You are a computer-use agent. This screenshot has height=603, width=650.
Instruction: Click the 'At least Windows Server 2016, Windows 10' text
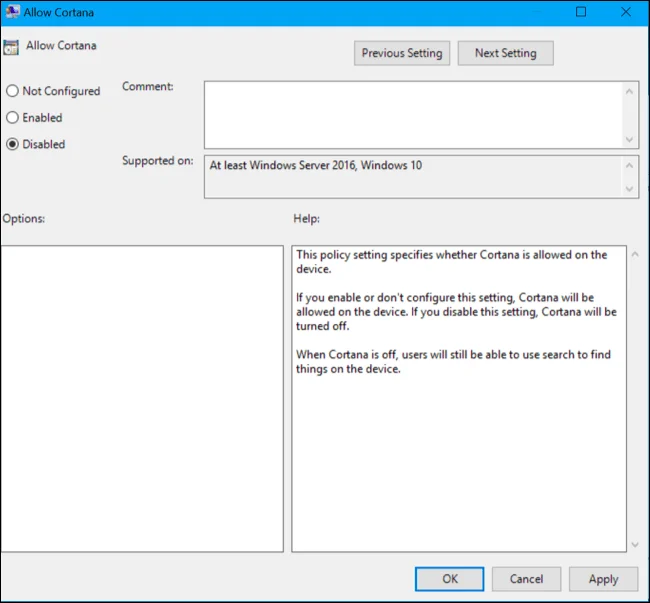pyautogui.click(x=315, y=165)
